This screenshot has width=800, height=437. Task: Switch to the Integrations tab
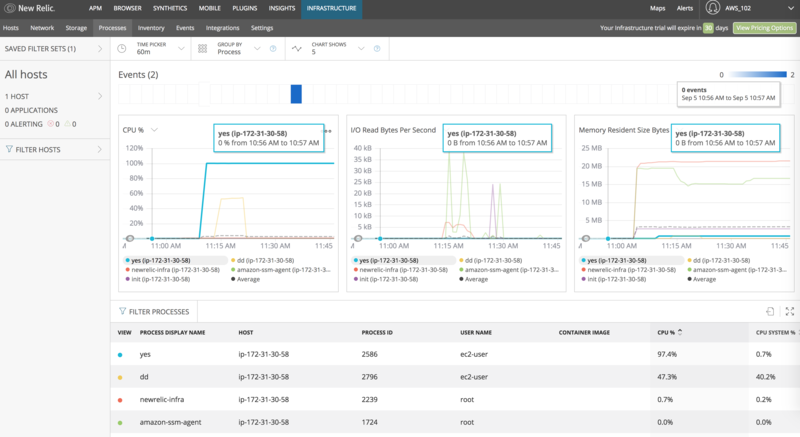pyautogui.click(x=222, y=28)
